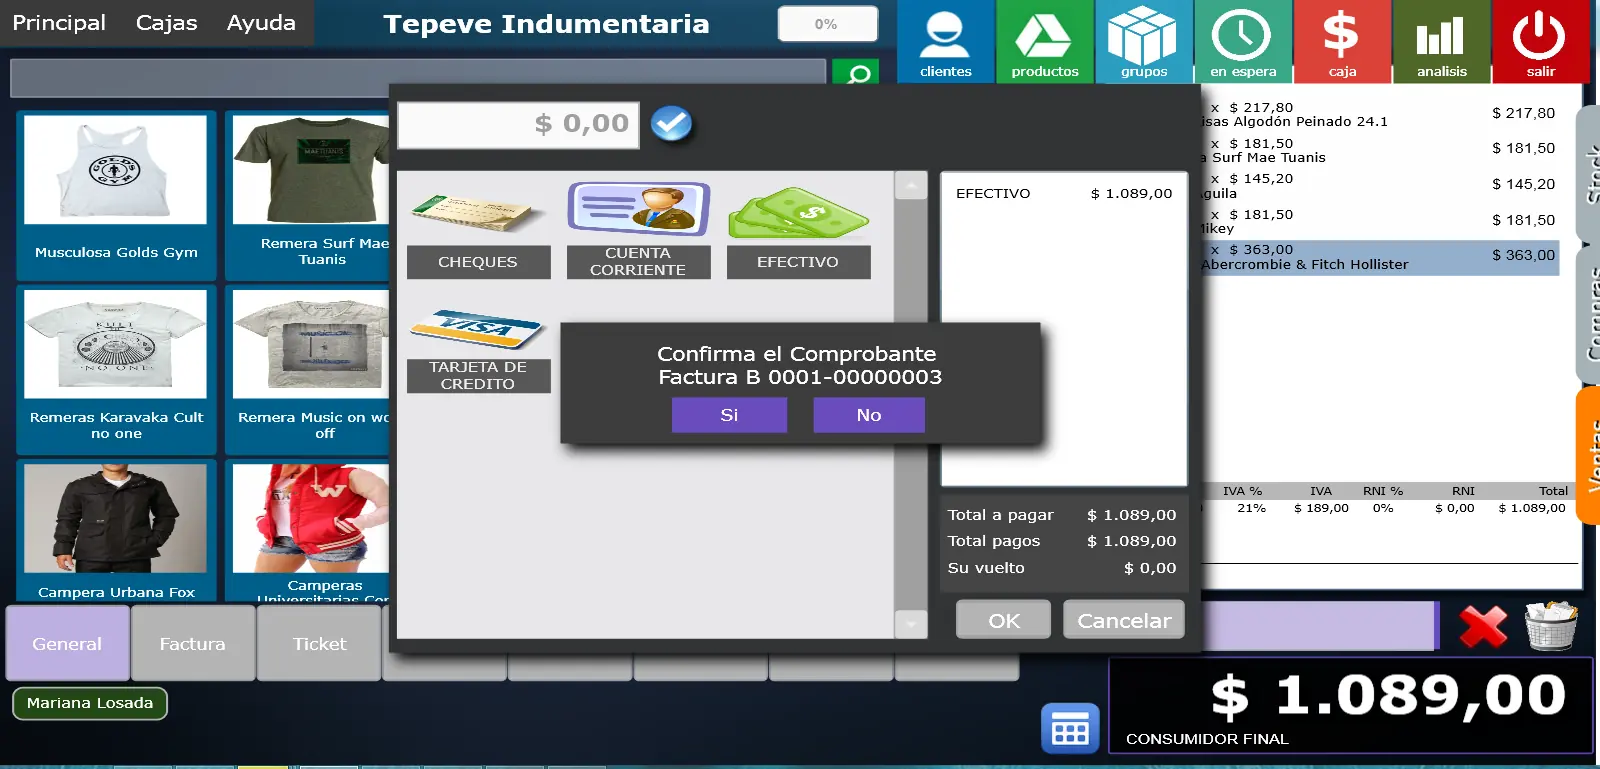Click the green search magnifier button
The image size is (1600, 769).
[858, 73]
